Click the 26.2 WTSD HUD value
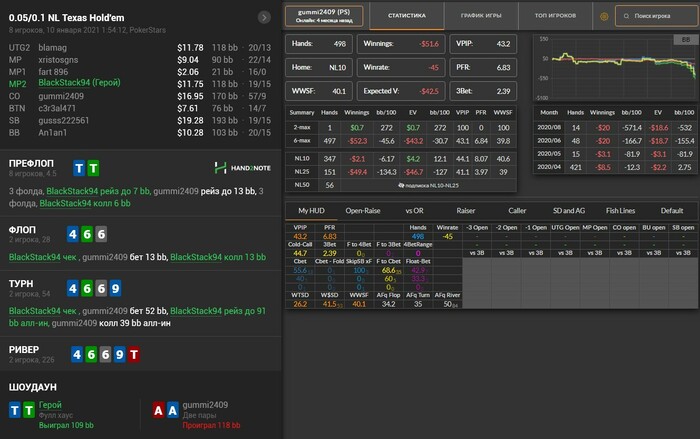 pyautogui.click(x=300, y=304)
